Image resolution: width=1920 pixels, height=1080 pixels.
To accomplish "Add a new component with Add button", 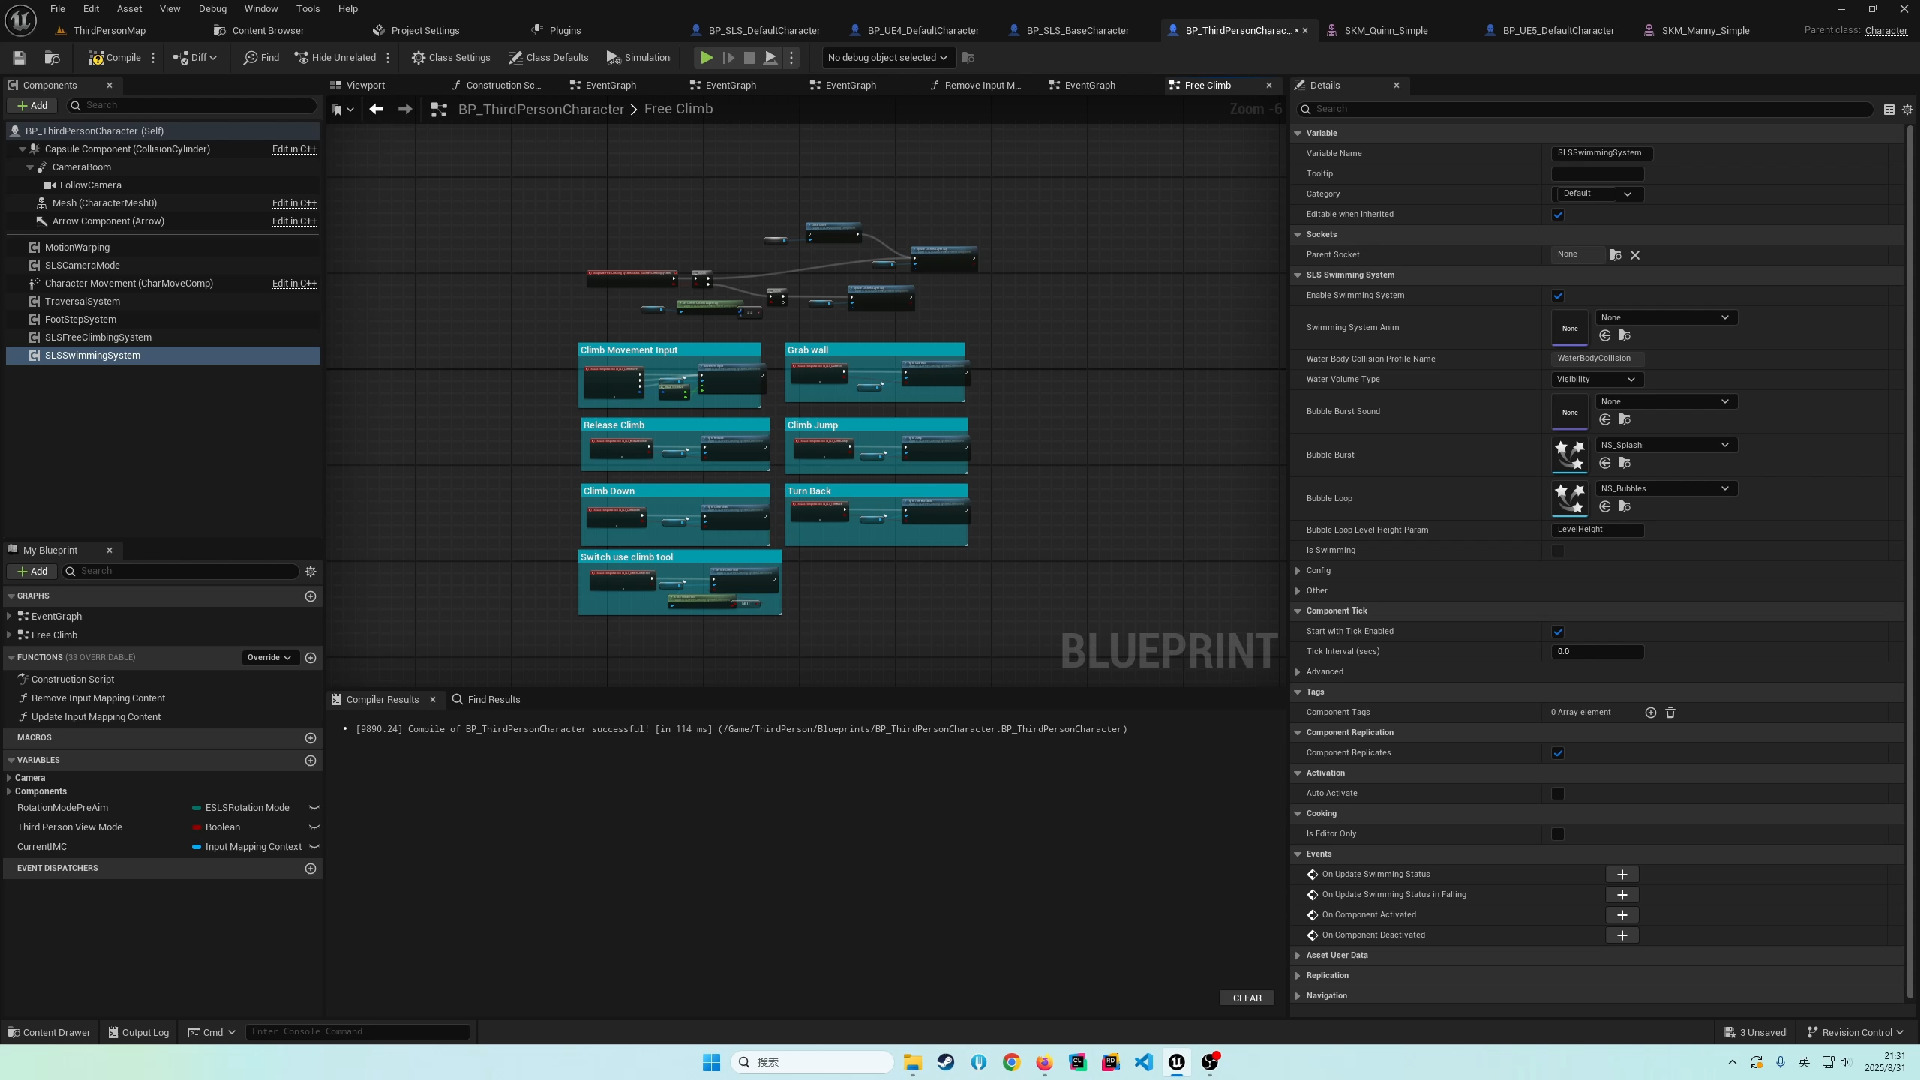I will coord(32,105).
